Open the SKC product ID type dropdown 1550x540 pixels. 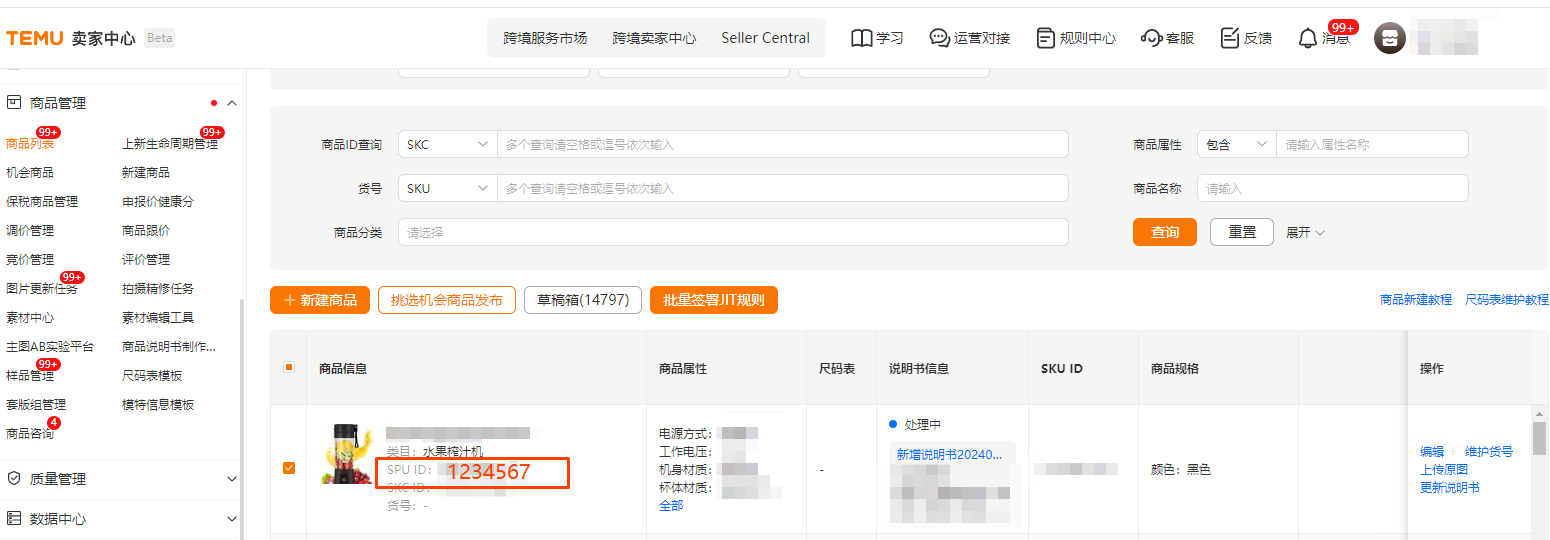coord(447,144)
